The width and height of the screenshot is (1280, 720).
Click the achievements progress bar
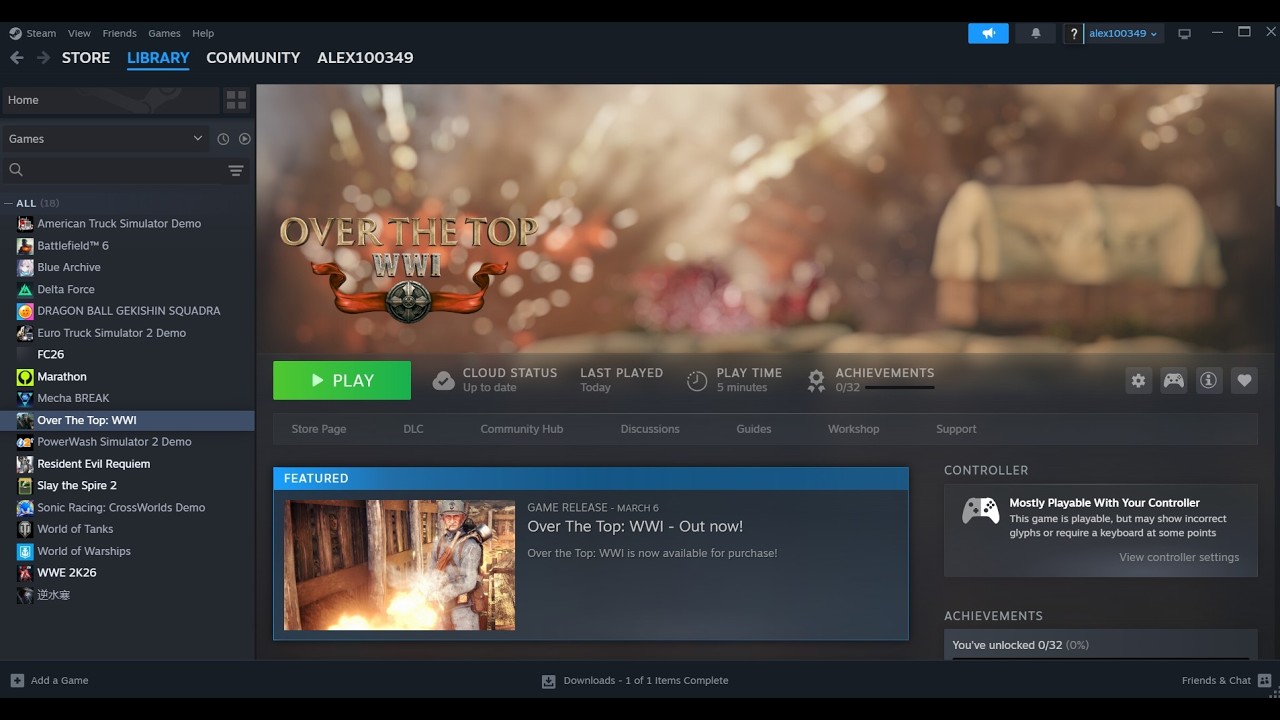click(899, 387)
